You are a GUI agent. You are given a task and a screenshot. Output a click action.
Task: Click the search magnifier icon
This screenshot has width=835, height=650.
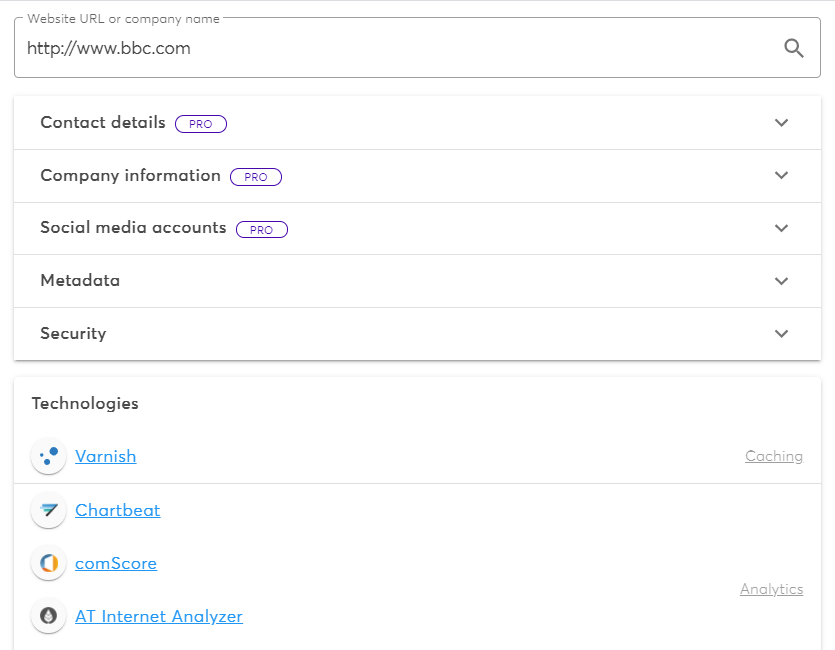(793, 47)
